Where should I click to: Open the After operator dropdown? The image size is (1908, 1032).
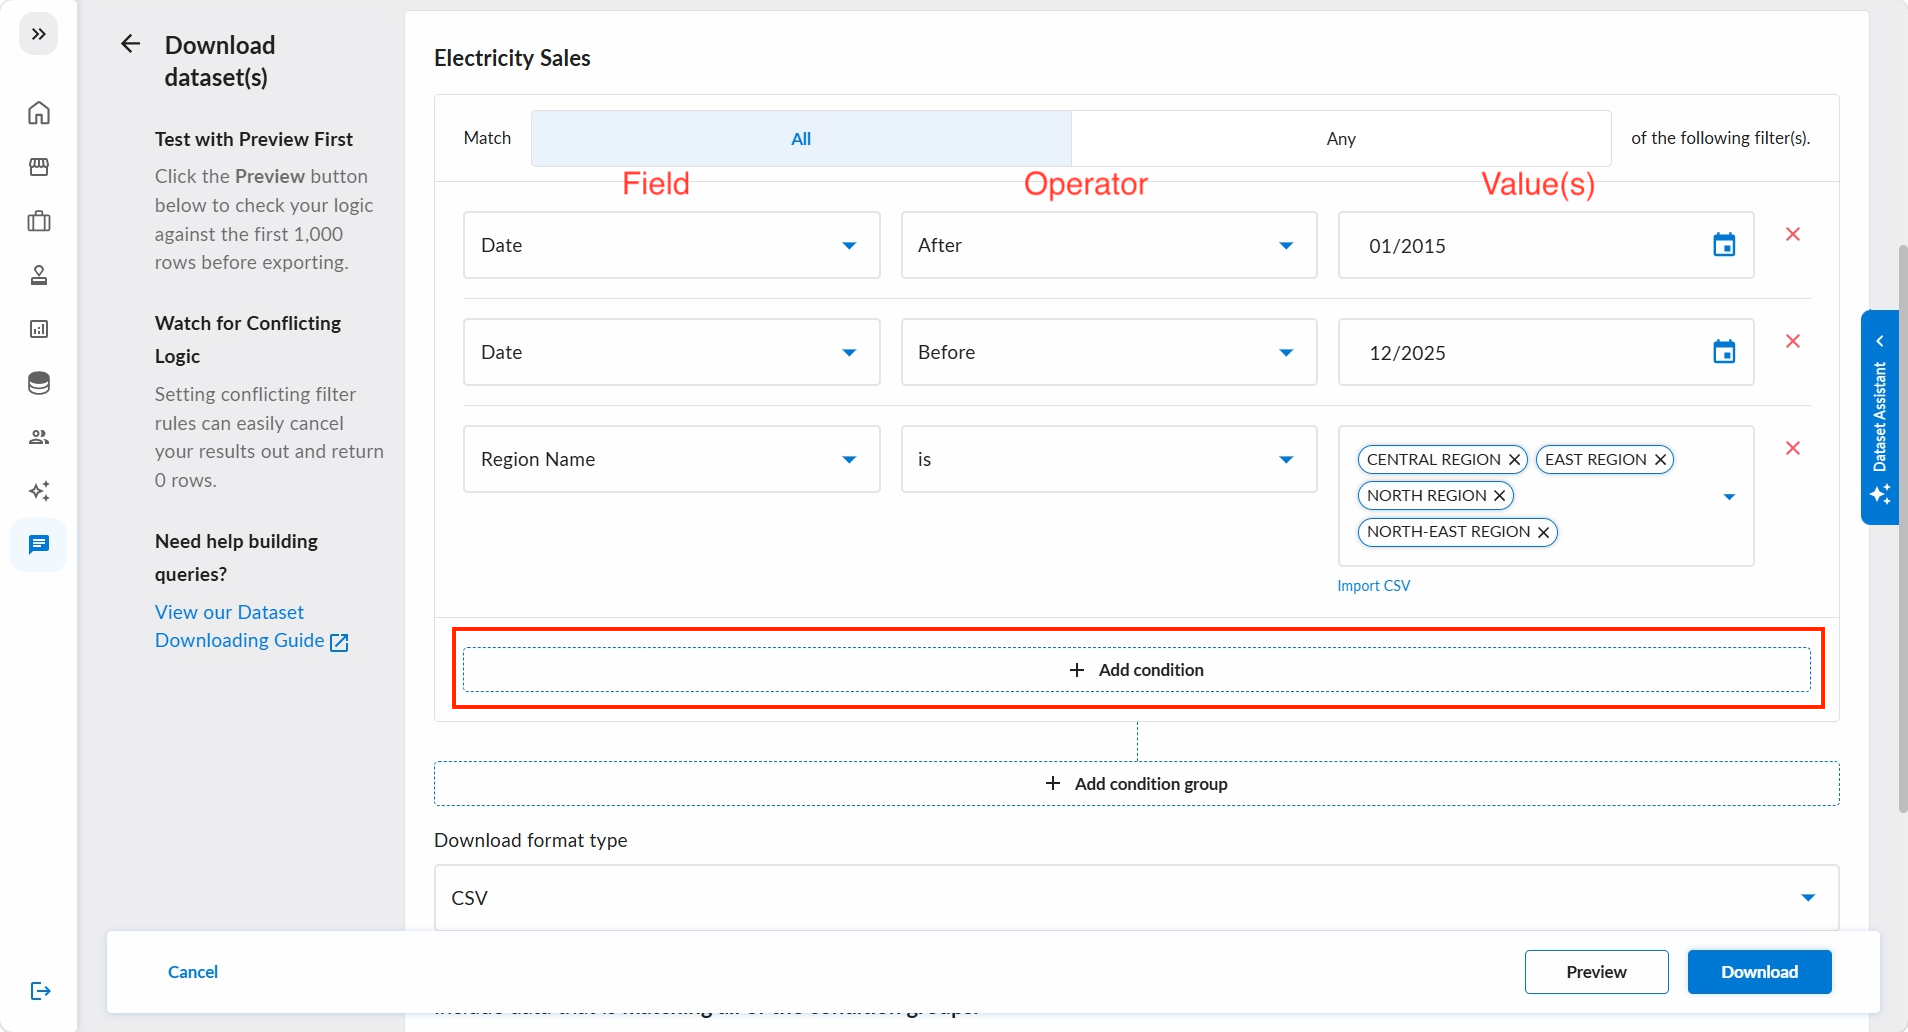tap(1108, 245)
